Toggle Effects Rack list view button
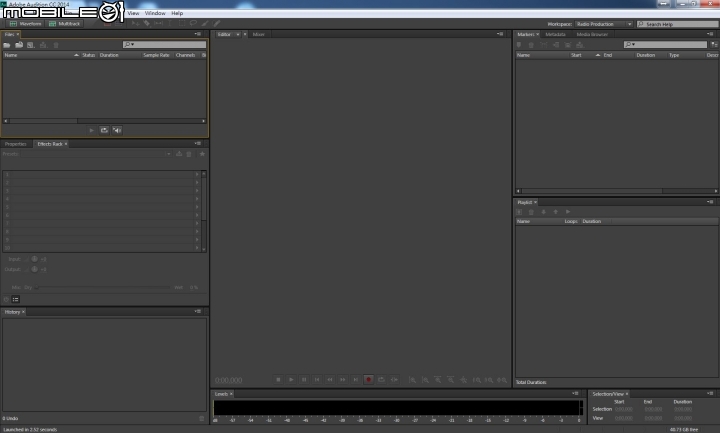The width and height of the screenshot is (720, 433). click(16, 299)
